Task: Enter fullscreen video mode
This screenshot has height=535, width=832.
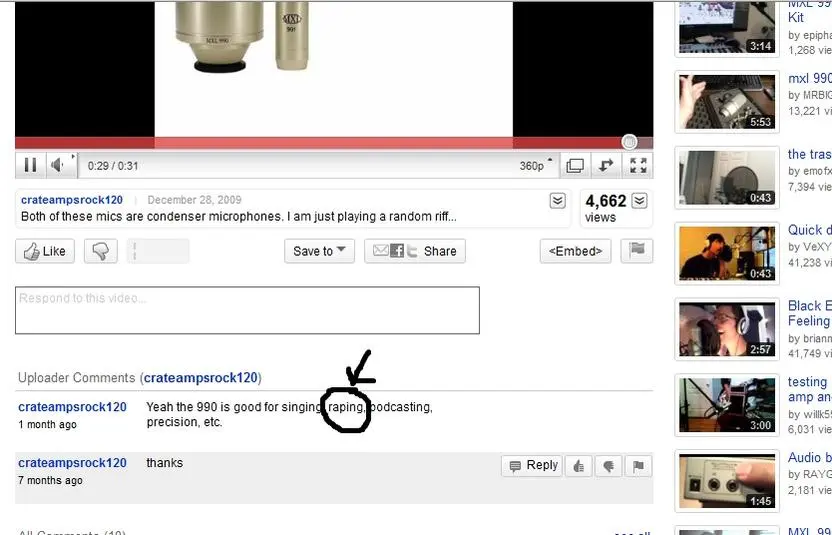Action: 638,165
